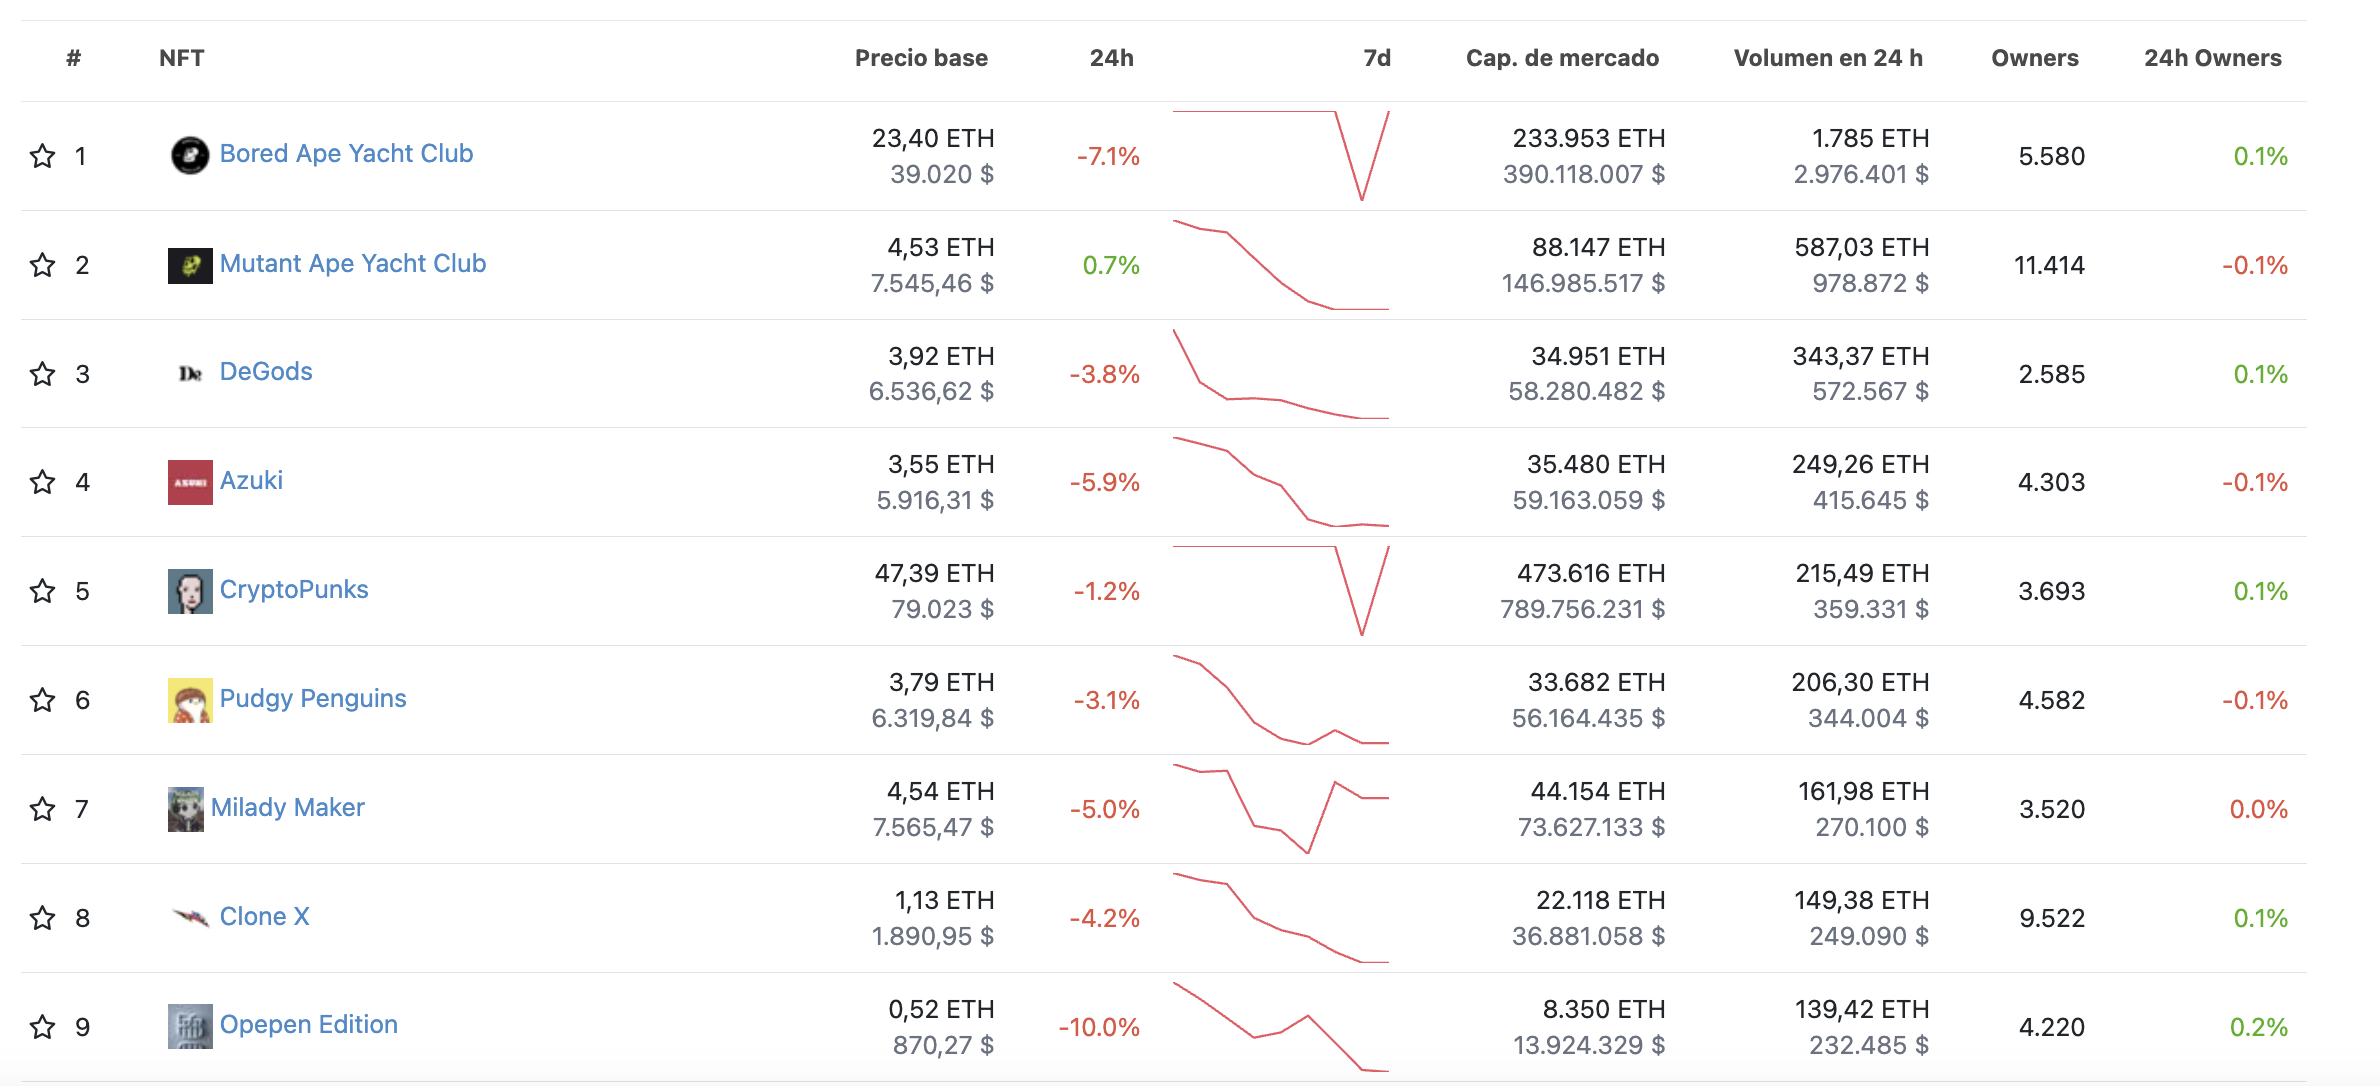
Task: Star the Opepen Edition collection
Action: point(43,1027)
